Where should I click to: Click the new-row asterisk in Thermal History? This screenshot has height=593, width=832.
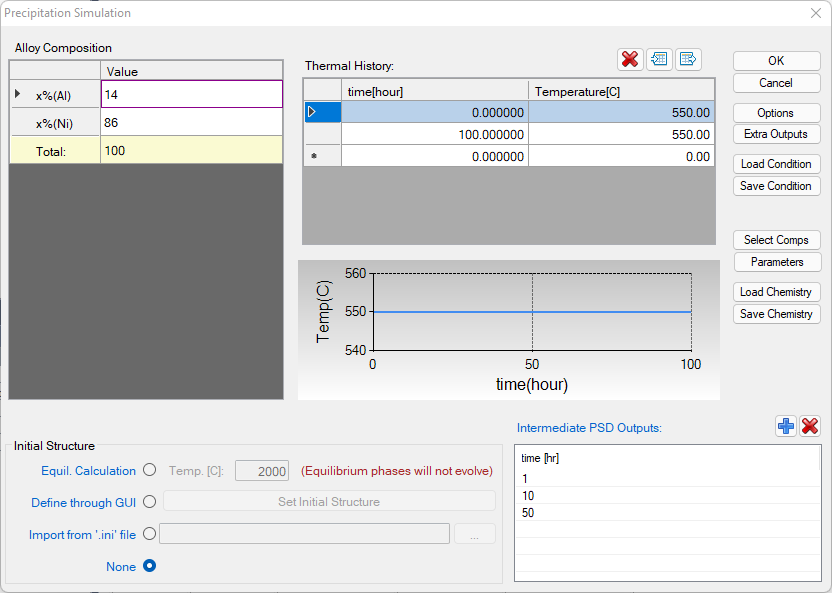(x=313, y=157)
